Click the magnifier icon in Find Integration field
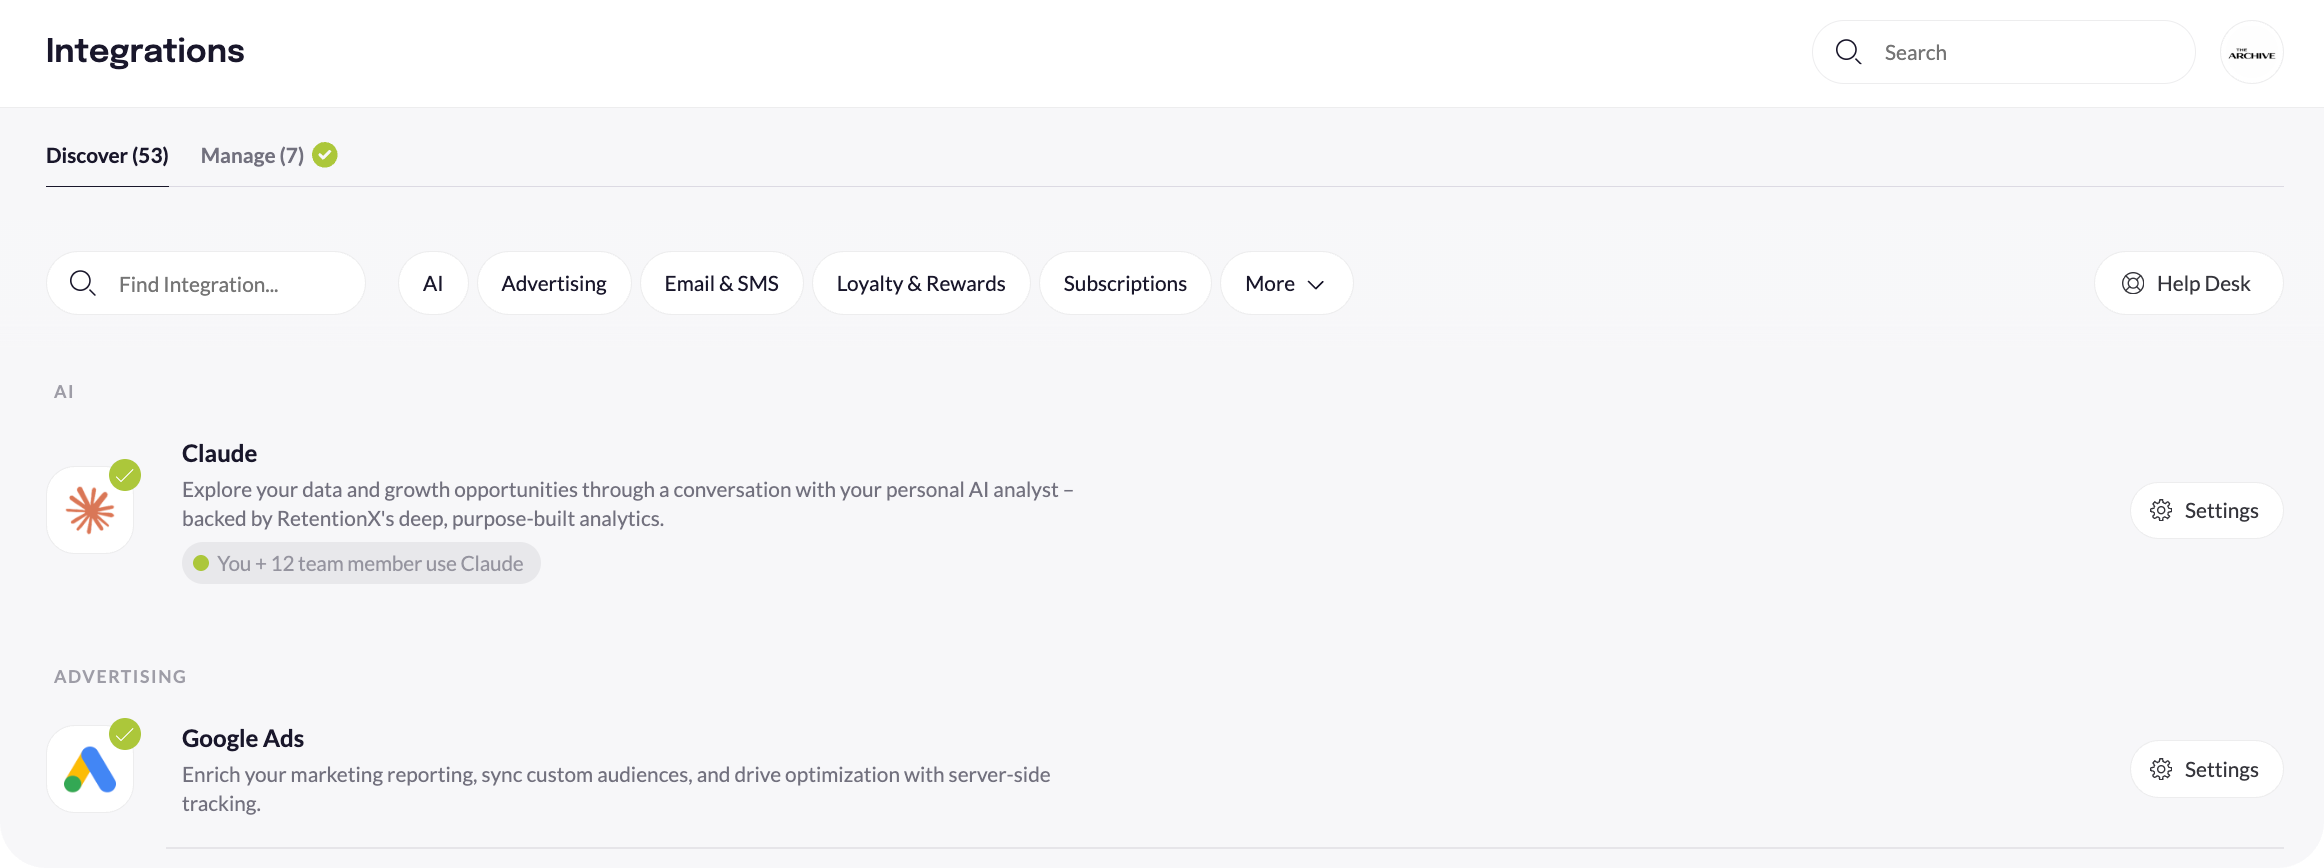This screenshot has width=2324, height=868. coord(83,284)
